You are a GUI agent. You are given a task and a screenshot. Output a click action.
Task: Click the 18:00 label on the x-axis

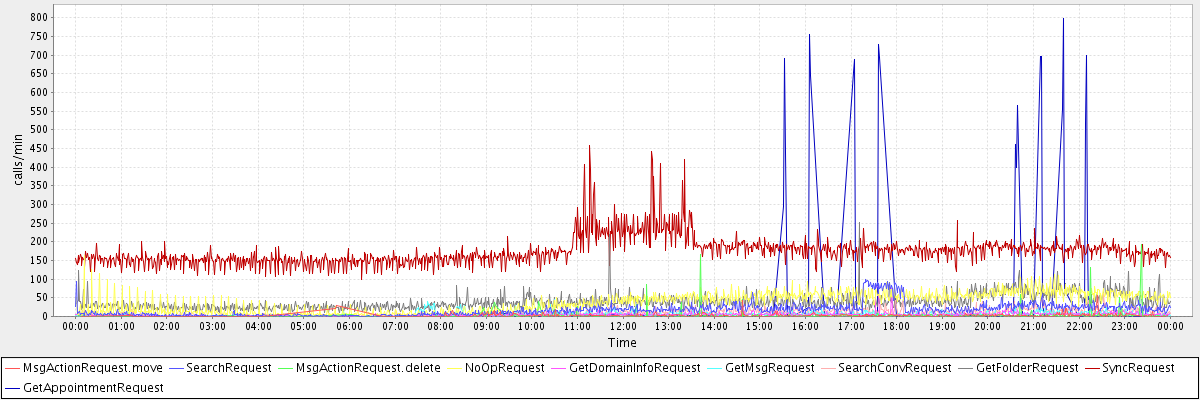896,326
